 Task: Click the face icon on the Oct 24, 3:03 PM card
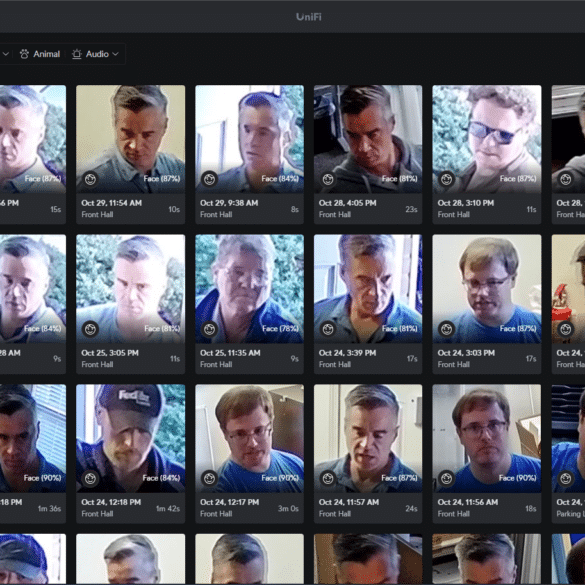[x=447, y=329]
